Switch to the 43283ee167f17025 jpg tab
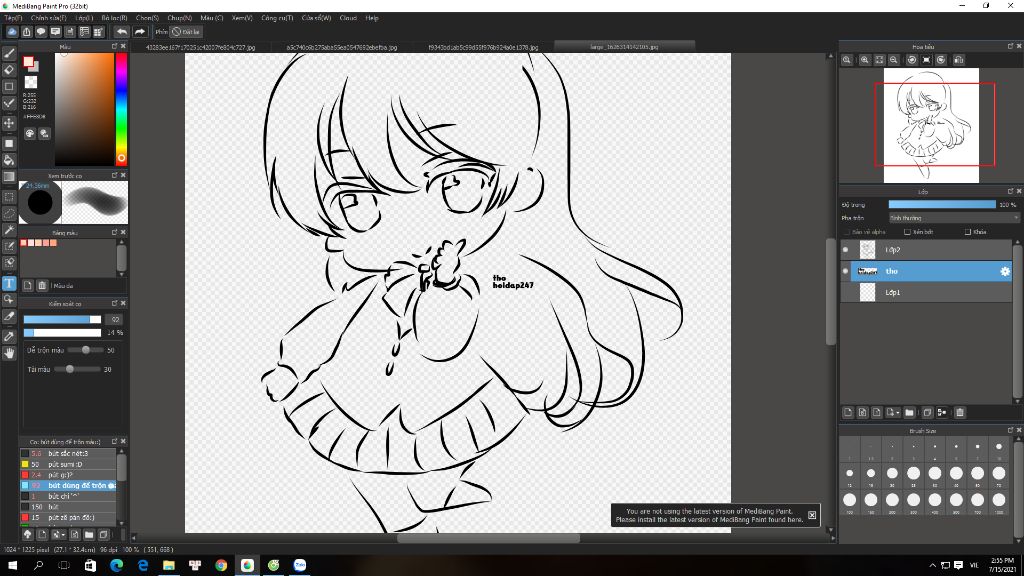This screenshot has width=1024, height=576. tap(200, 47)
